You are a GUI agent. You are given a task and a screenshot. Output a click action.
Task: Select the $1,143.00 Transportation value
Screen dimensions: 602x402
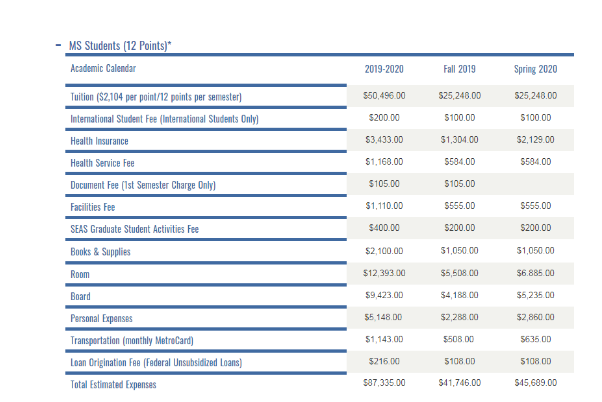tap(384, 339)
